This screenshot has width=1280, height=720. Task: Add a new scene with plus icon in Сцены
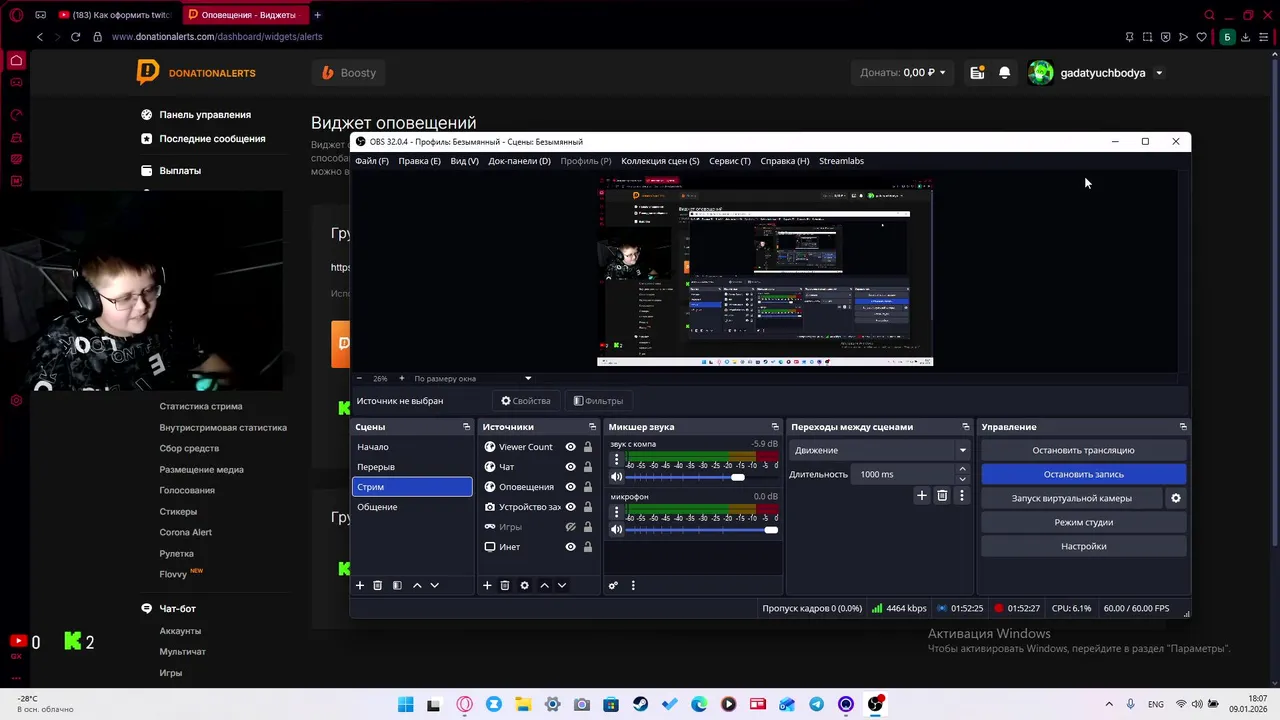[360, 585]
